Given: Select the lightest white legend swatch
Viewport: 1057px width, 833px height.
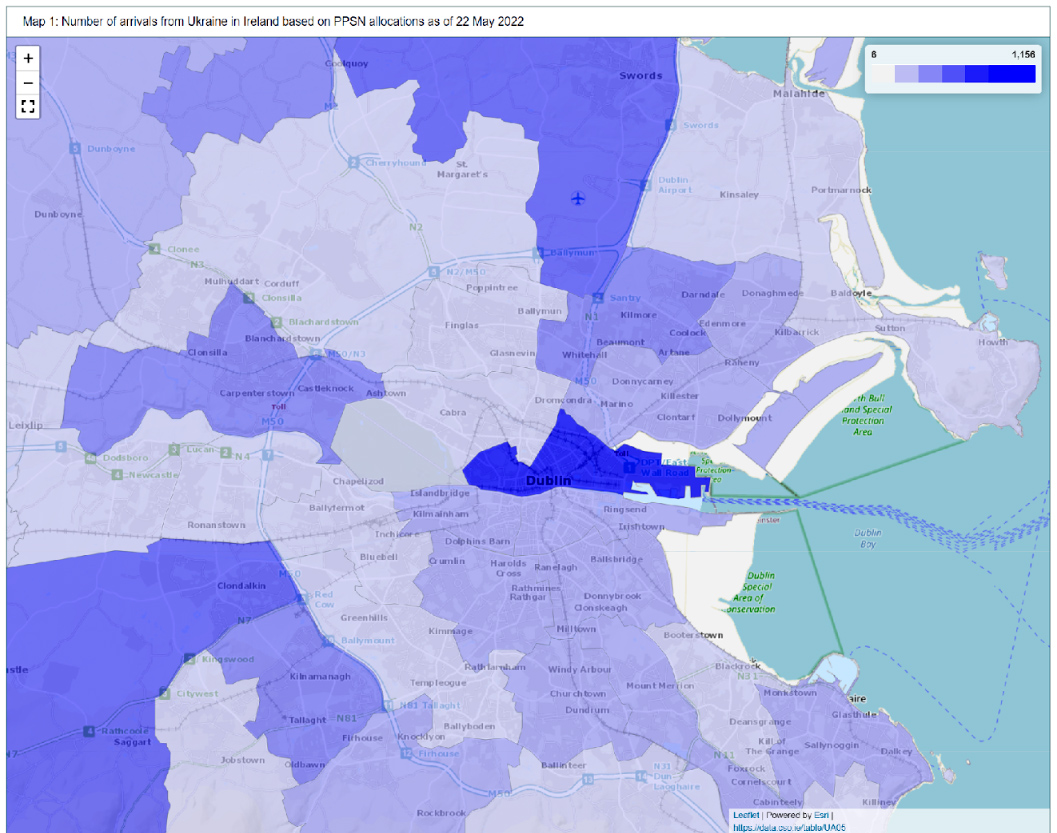Looking at the screenshot, I should tap(882, 74).
